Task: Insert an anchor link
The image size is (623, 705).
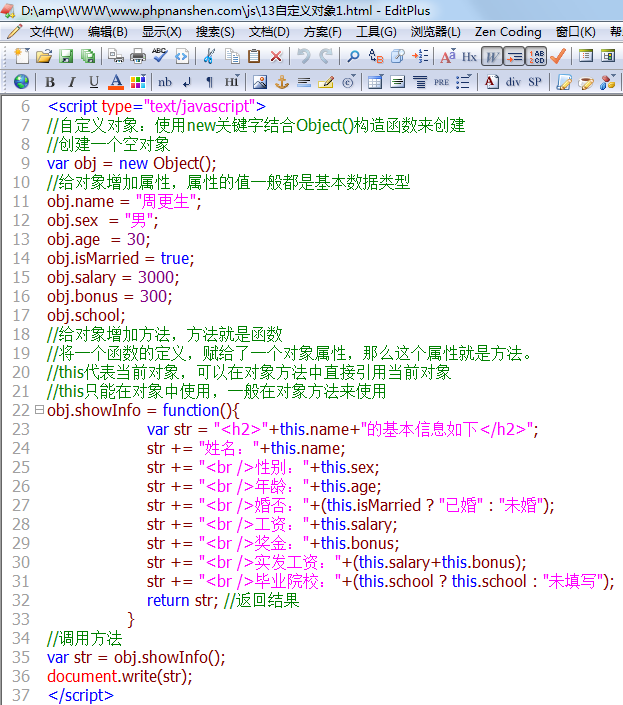Action: [282, 82]
